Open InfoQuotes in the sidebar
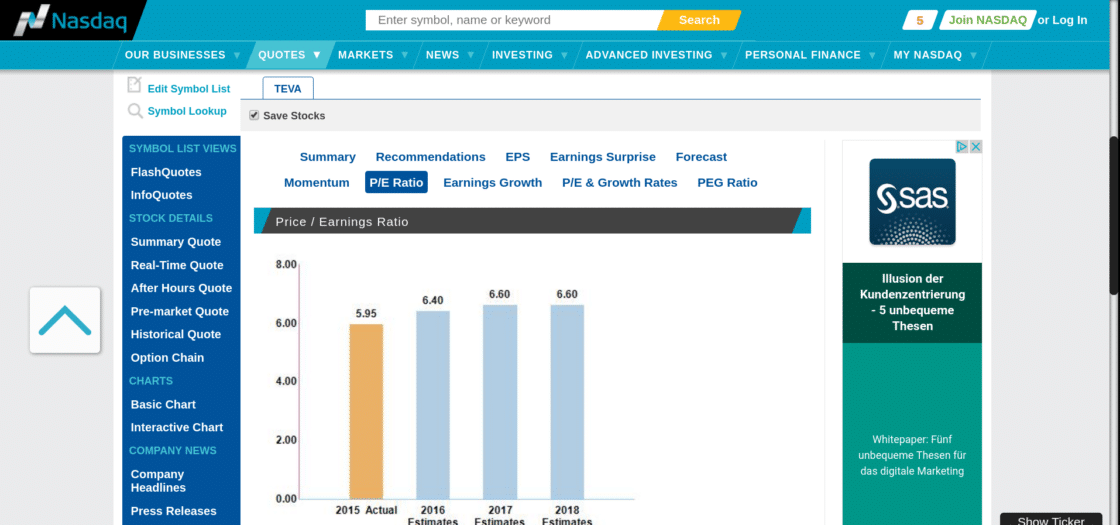Viewport: 1120px width, 525px height. (161, 195)
